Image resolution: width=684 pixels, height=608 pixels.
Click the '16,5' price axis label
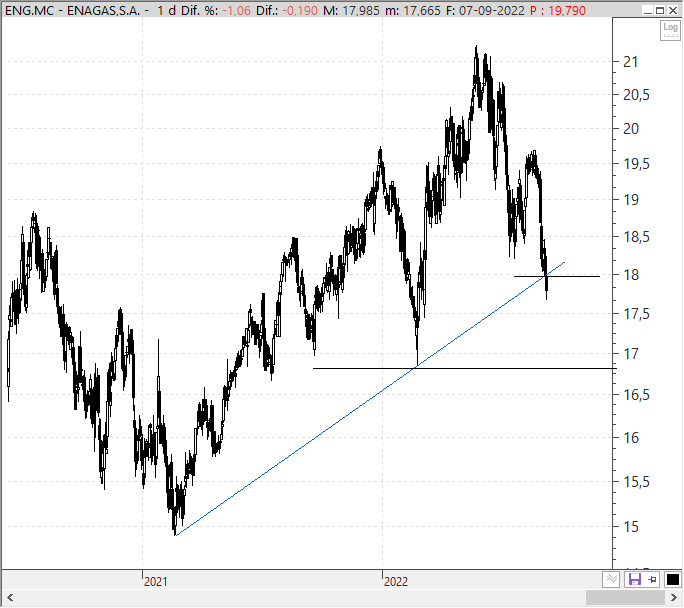coord(636,395)
